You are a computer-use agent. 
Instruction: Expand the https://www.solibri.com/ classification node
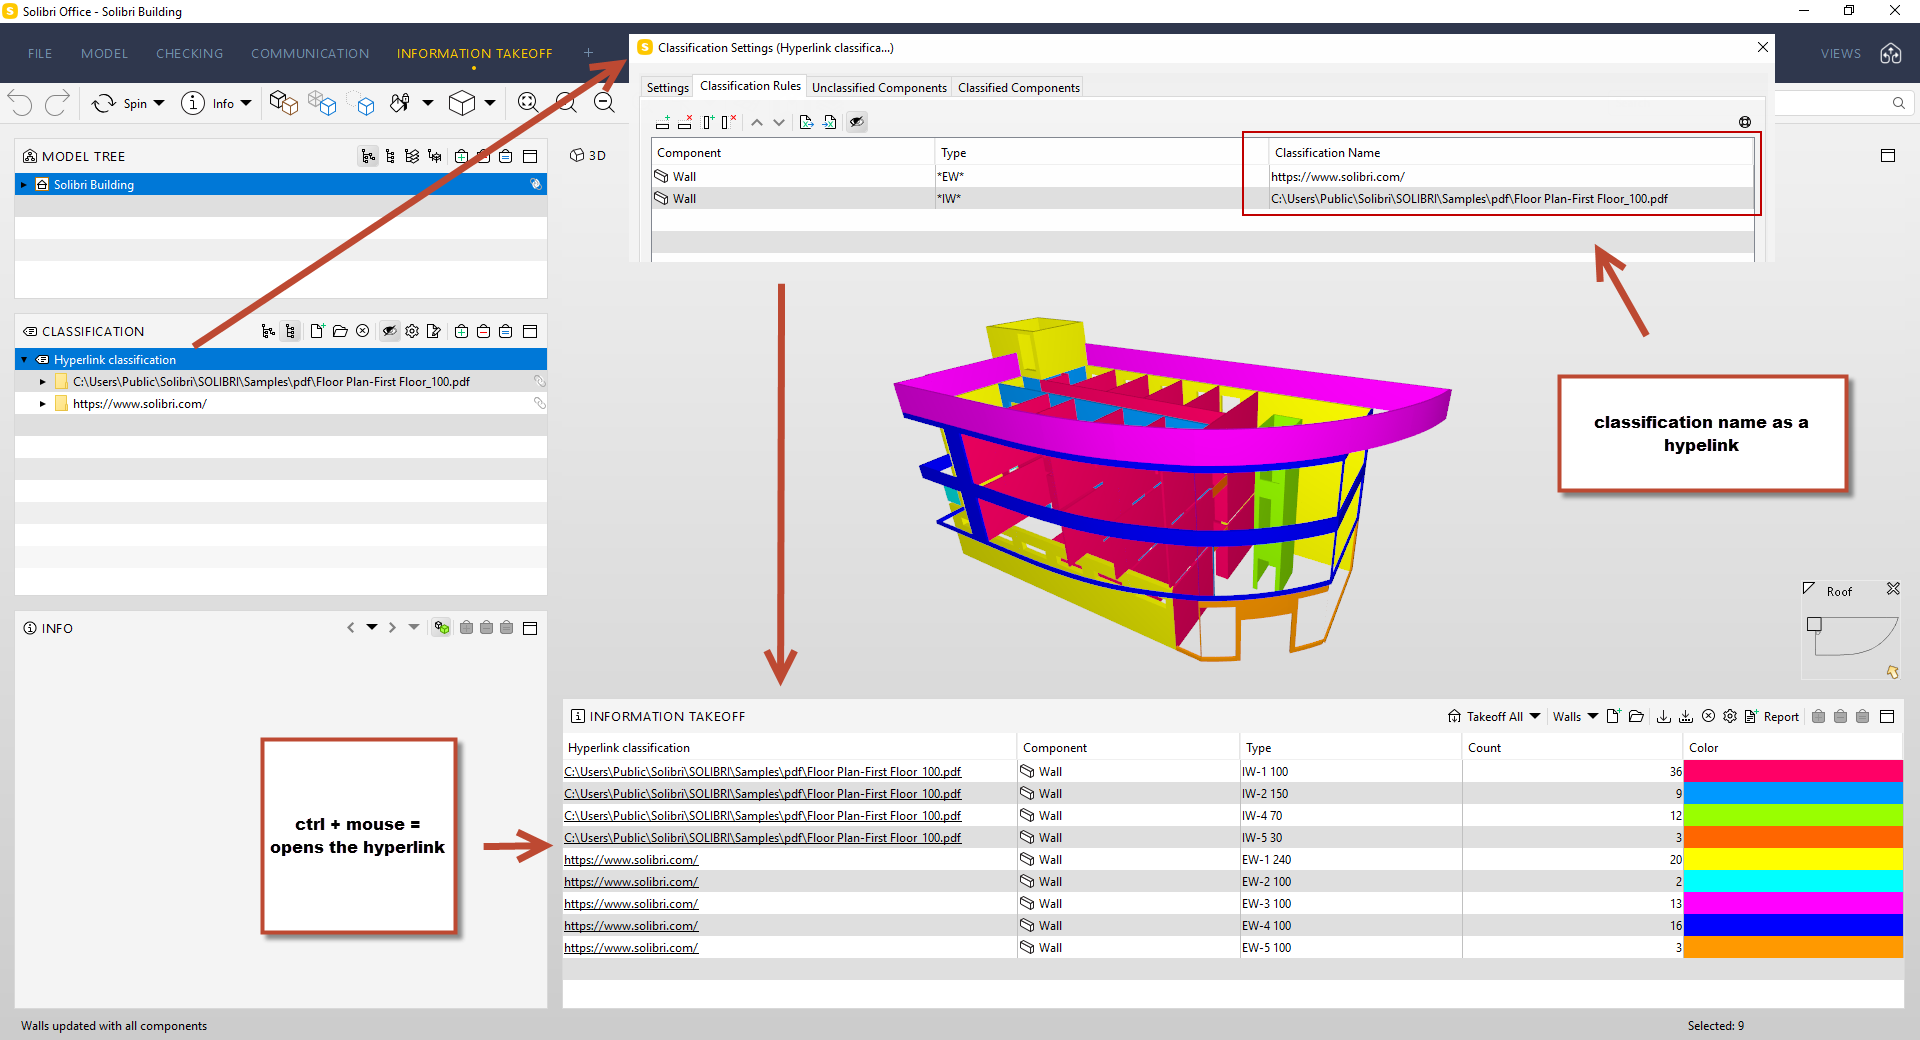[43, 404]
